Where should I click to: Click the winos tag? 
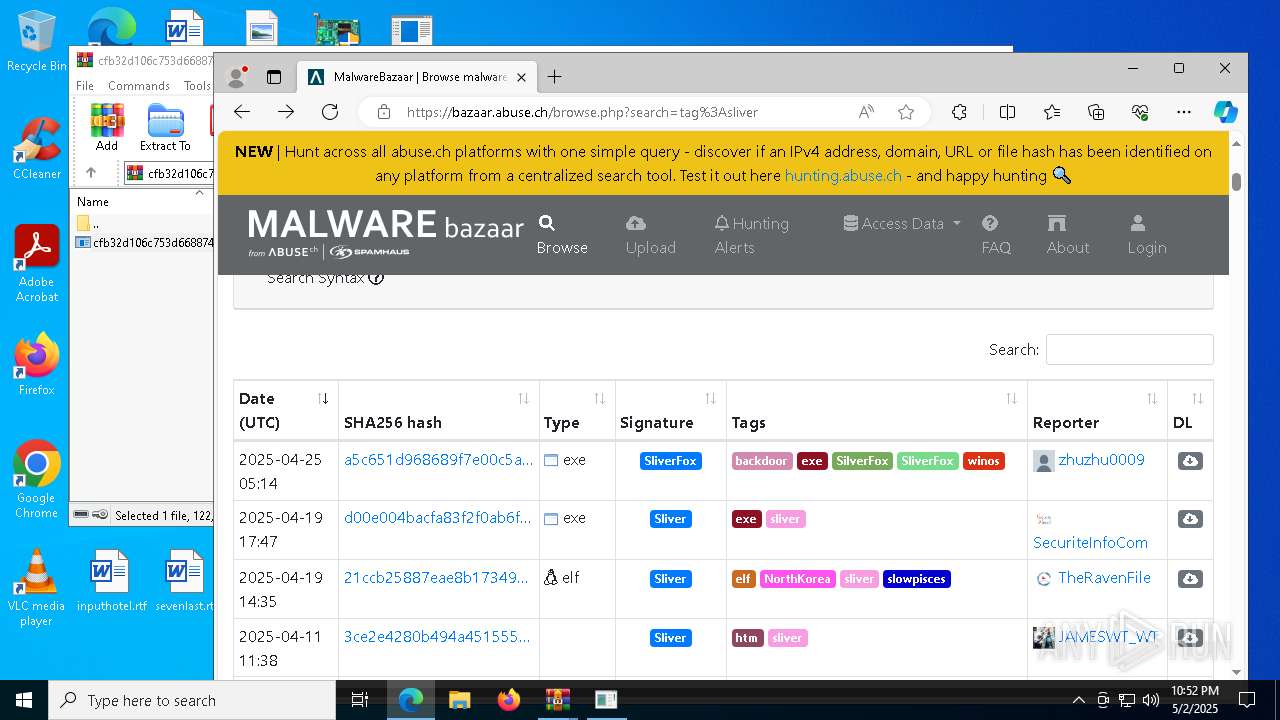coord(983,461)
